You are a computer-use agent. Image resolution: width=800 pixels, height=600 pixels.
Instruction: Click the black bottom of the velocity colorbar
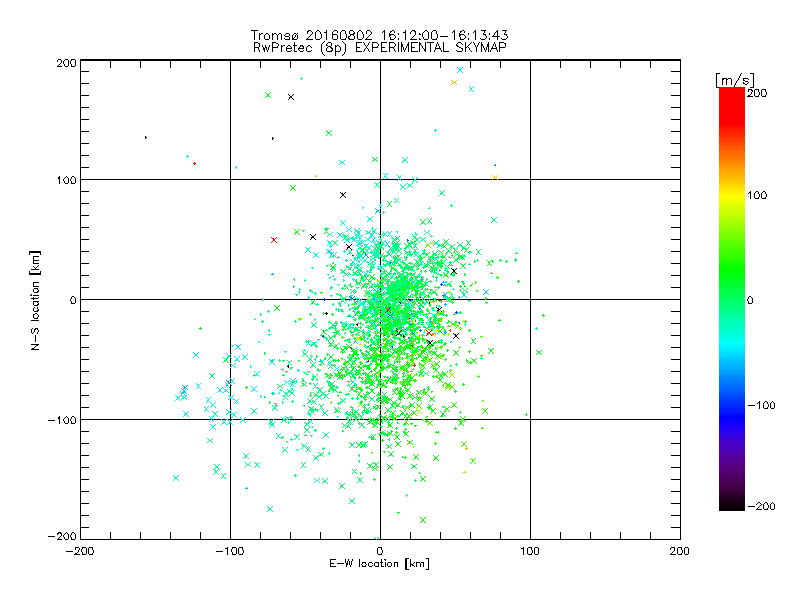pyautogui.click(x=732, y=505)
